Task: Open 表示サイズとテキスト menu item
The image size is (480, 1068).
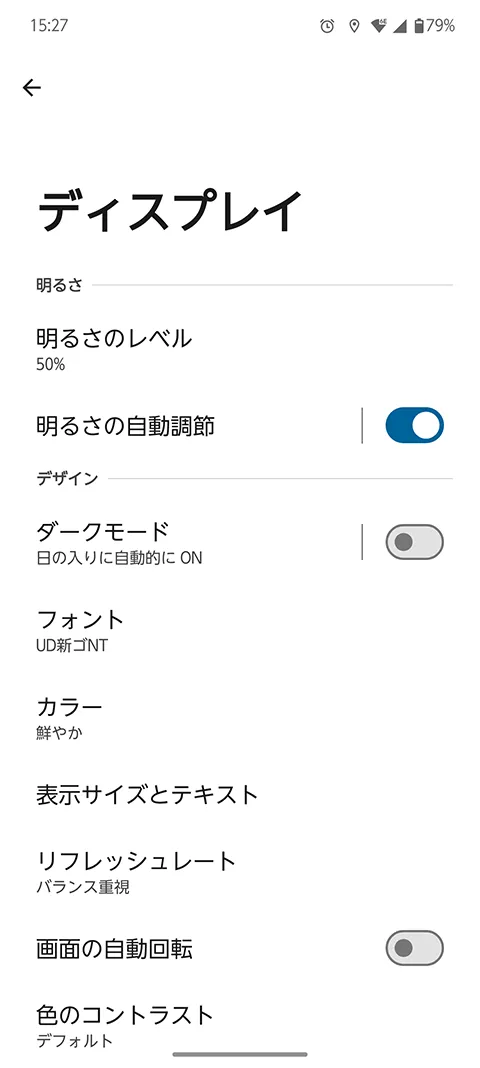Action: [240, 794]
